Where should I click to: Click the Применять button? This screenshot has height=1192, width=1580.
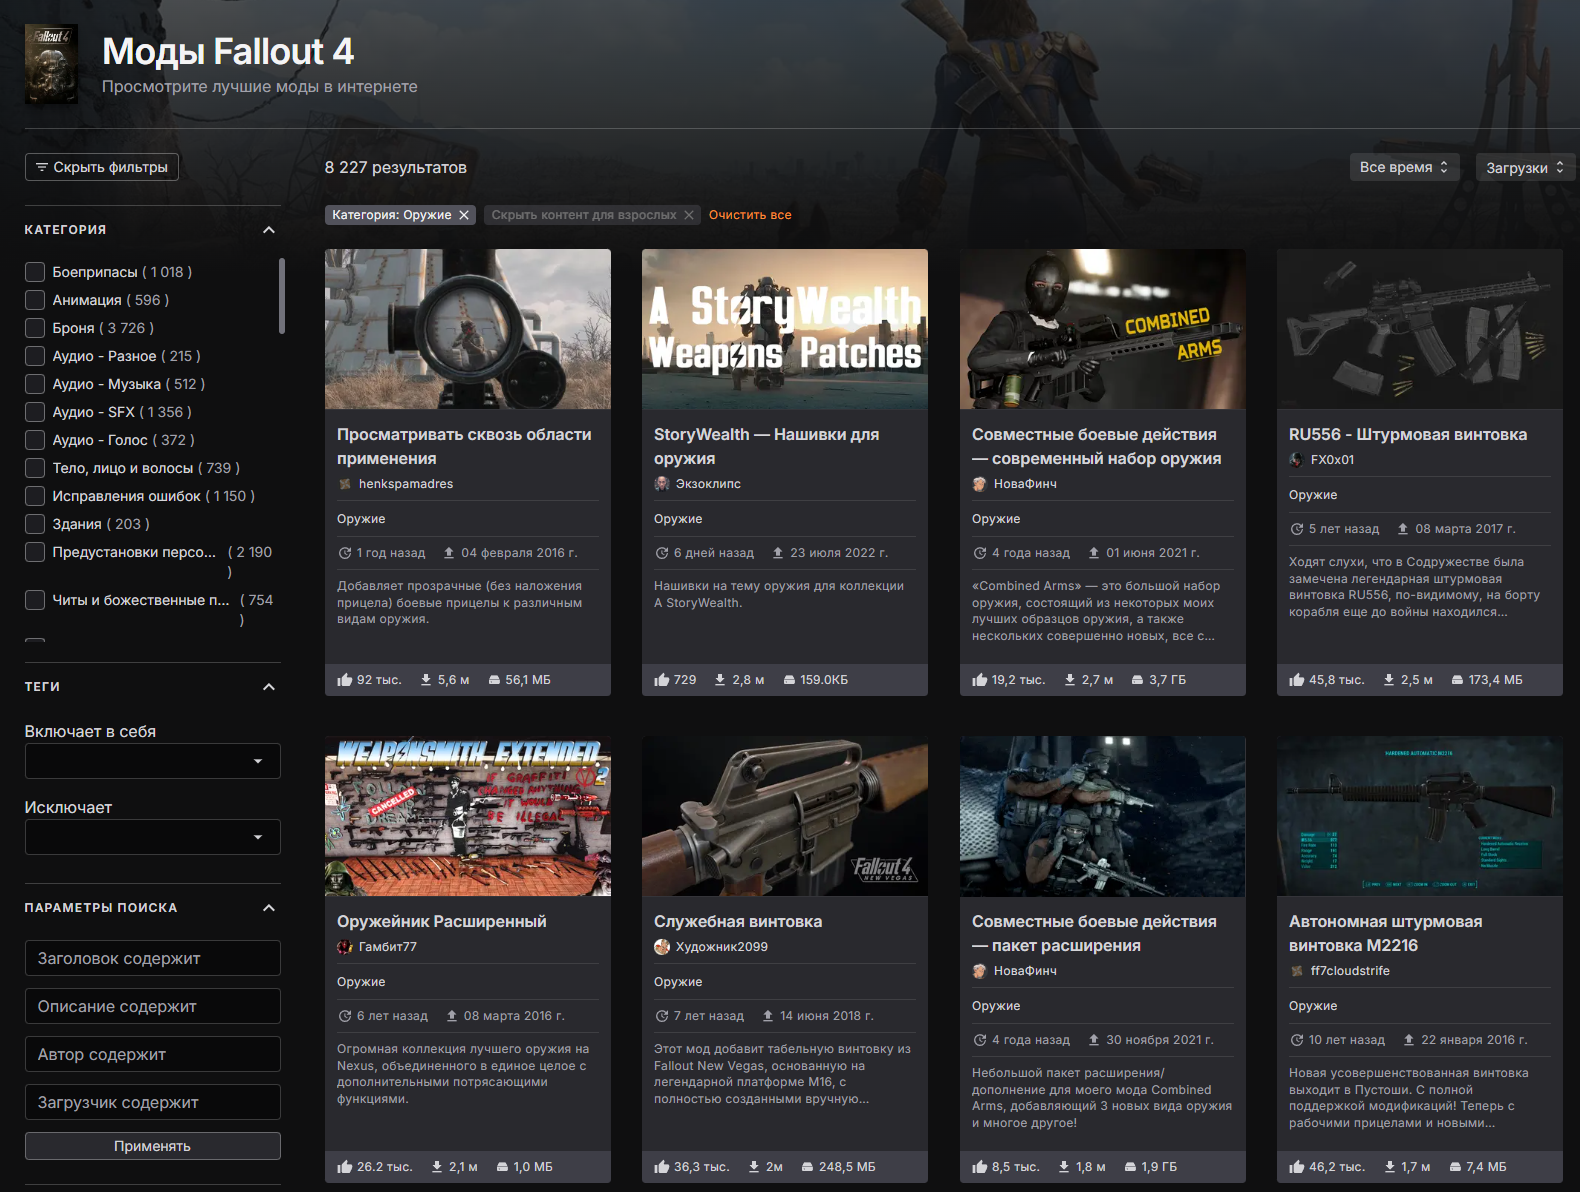pyautogui.click(x=153, y=1146)
